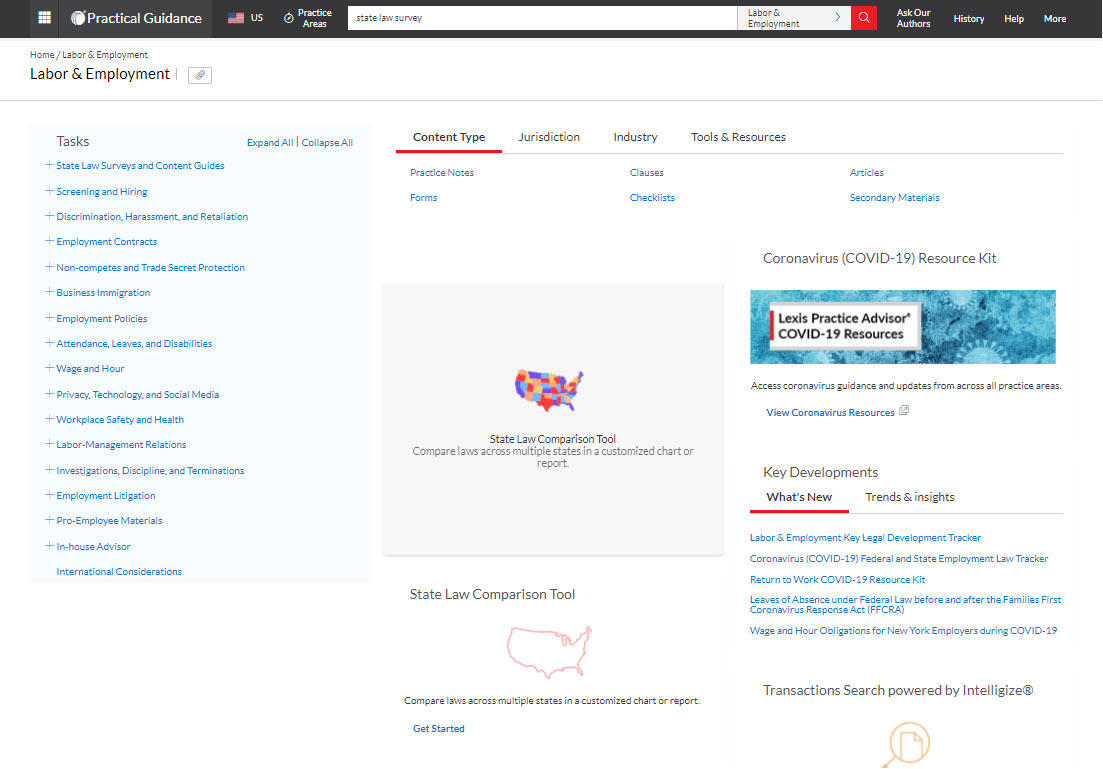Expand Privacy, Technology, and Social Media plus

coord(49,393)
